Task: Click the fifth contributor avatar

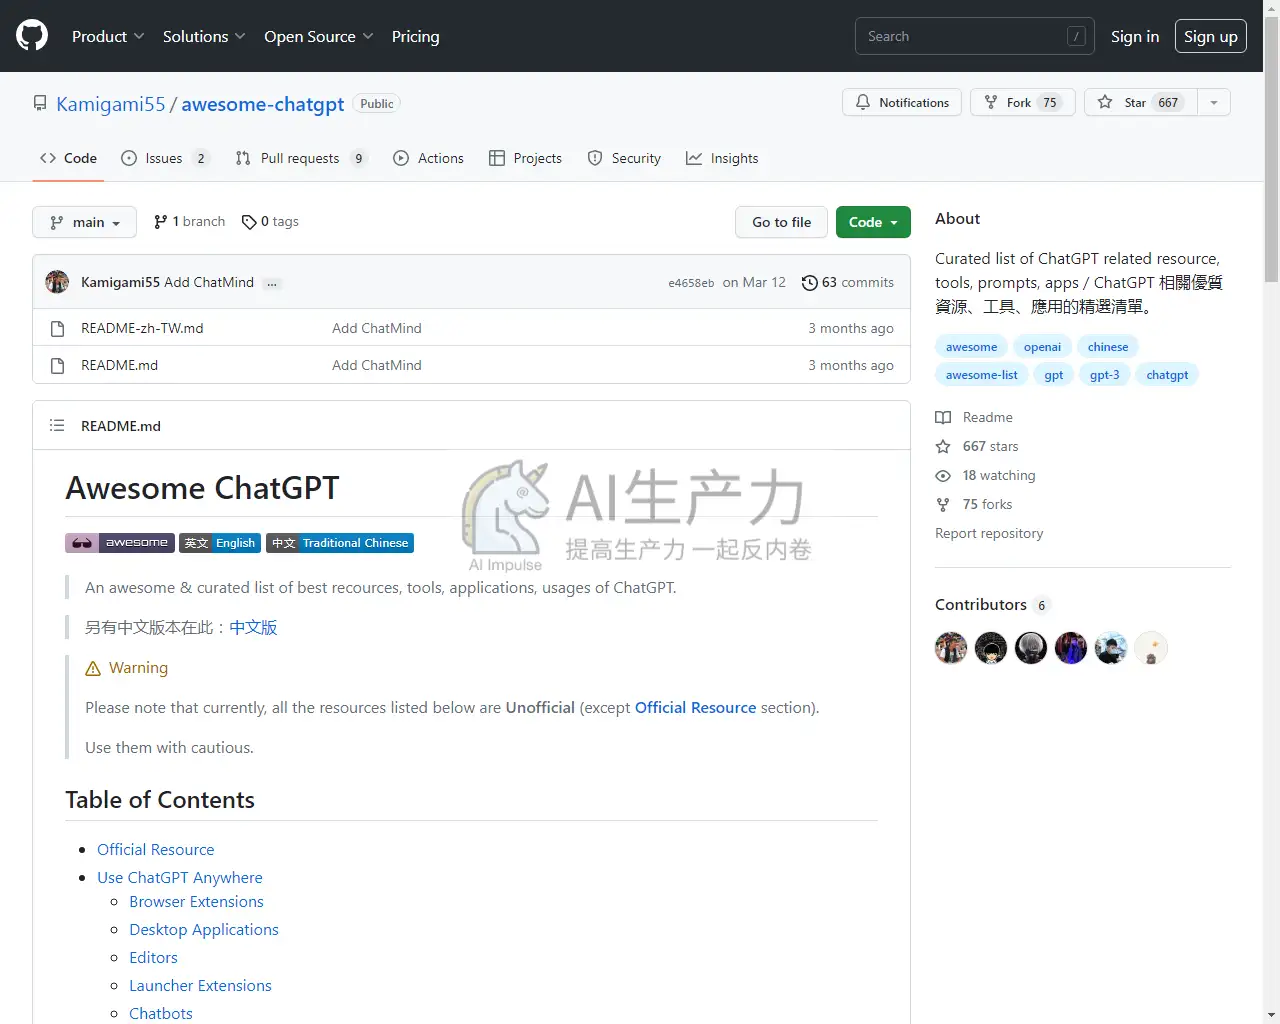Action: tap(1111, 648)
